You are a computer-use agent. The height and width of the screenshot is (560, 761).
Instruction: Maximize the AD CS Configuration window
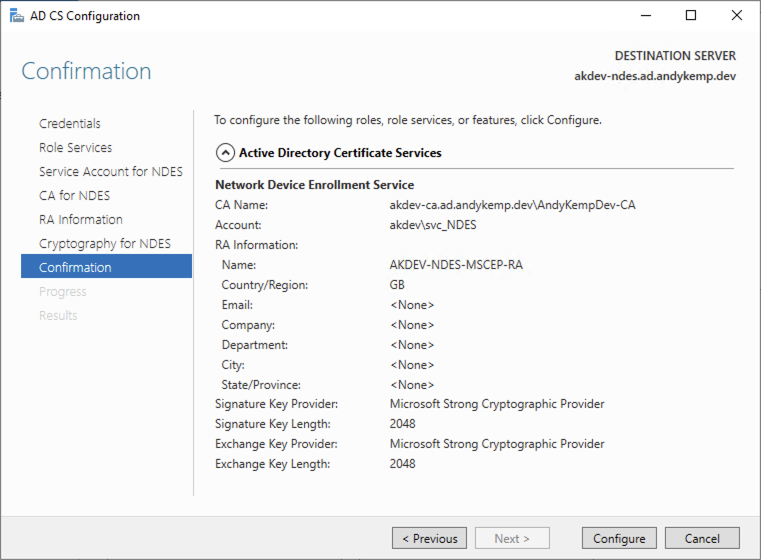tap(691, 16)
